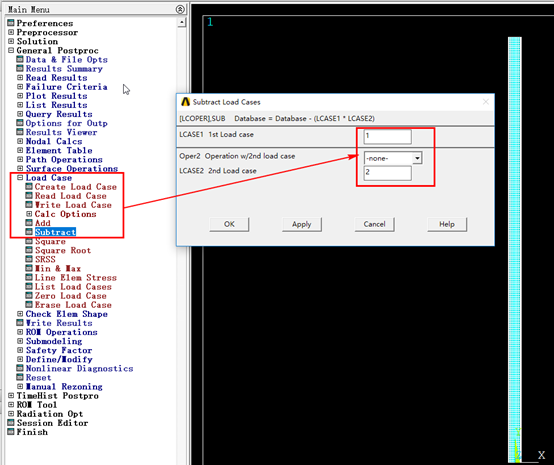Viewport: 554px width, 465px height.
Task: Click the Zero Load Case icon
Action: tap(29, 296)
